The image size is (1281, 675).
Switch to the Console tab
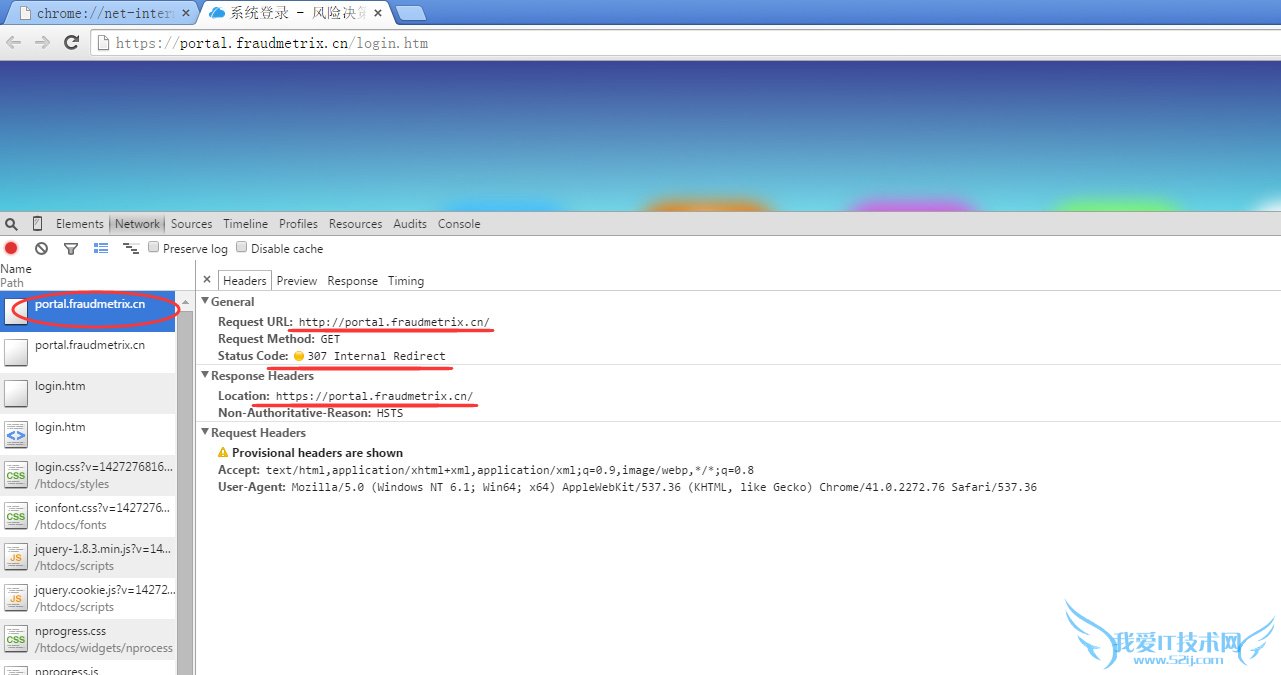tap(458, 223)
